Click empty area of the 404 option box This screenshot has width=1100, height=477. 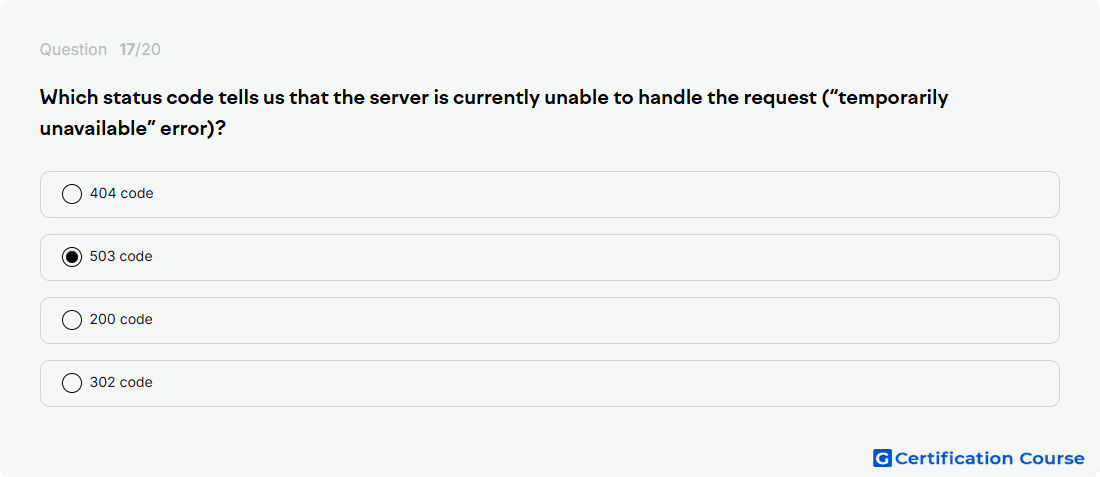click(x=603, y=194)
